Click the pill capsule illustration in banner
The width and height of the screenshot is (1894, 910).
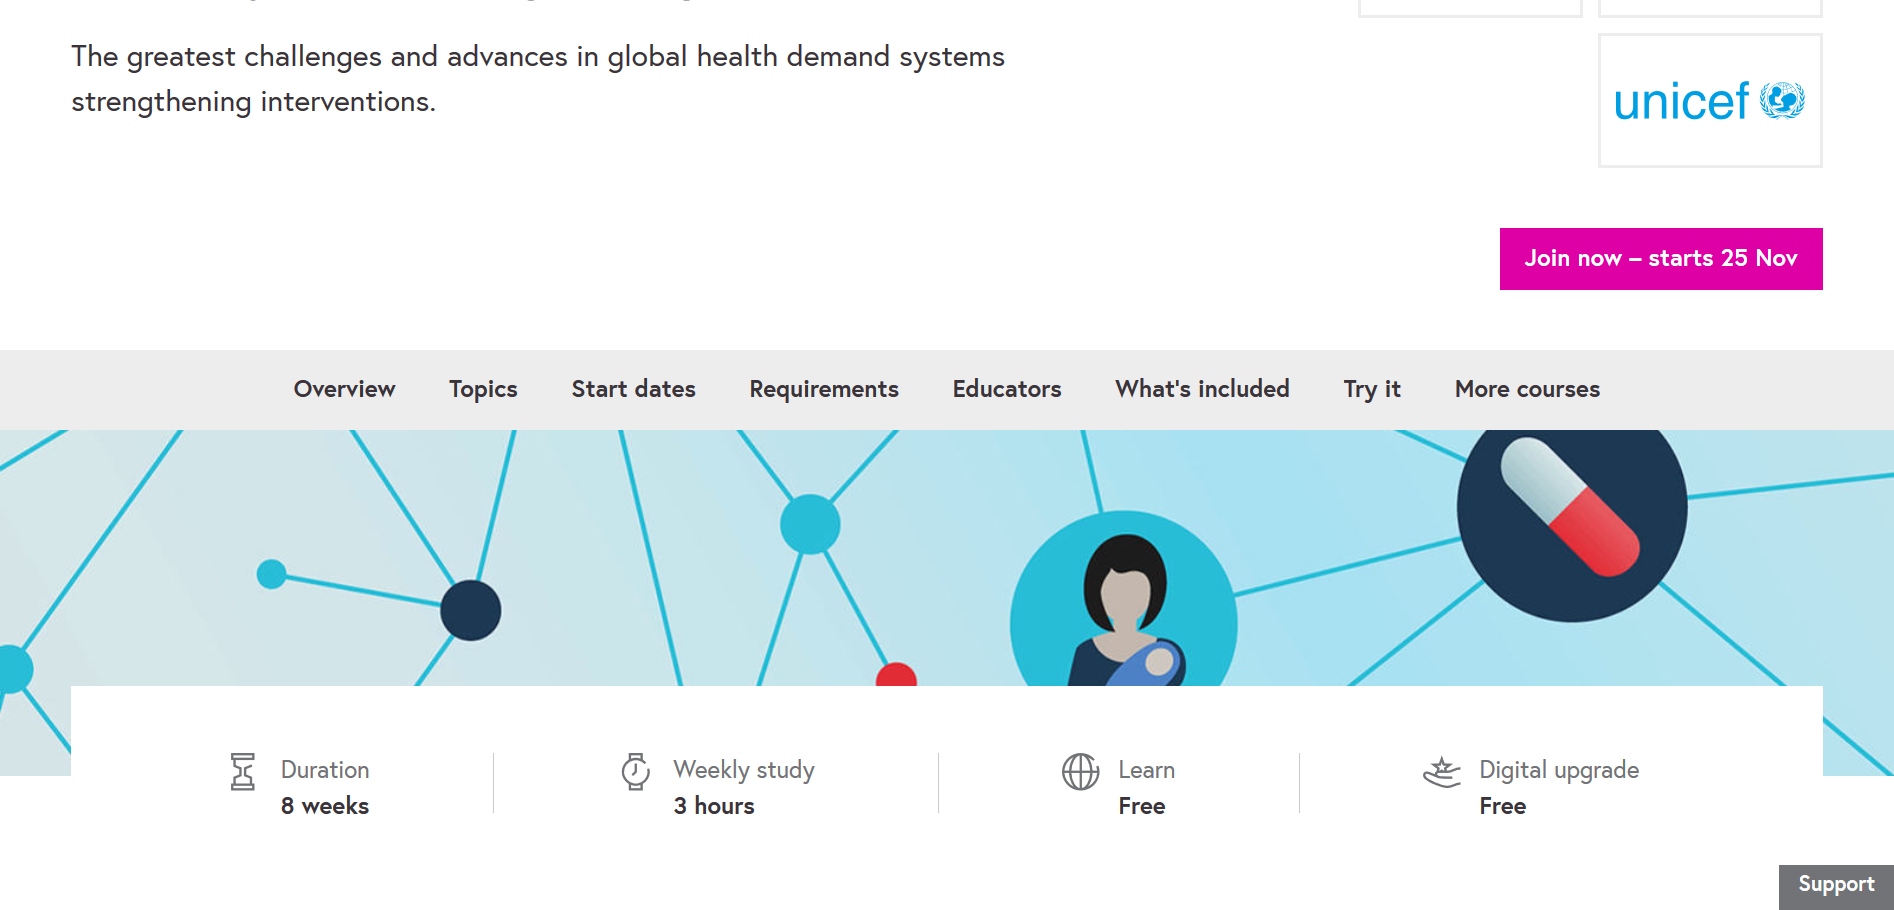[1571, 508]
